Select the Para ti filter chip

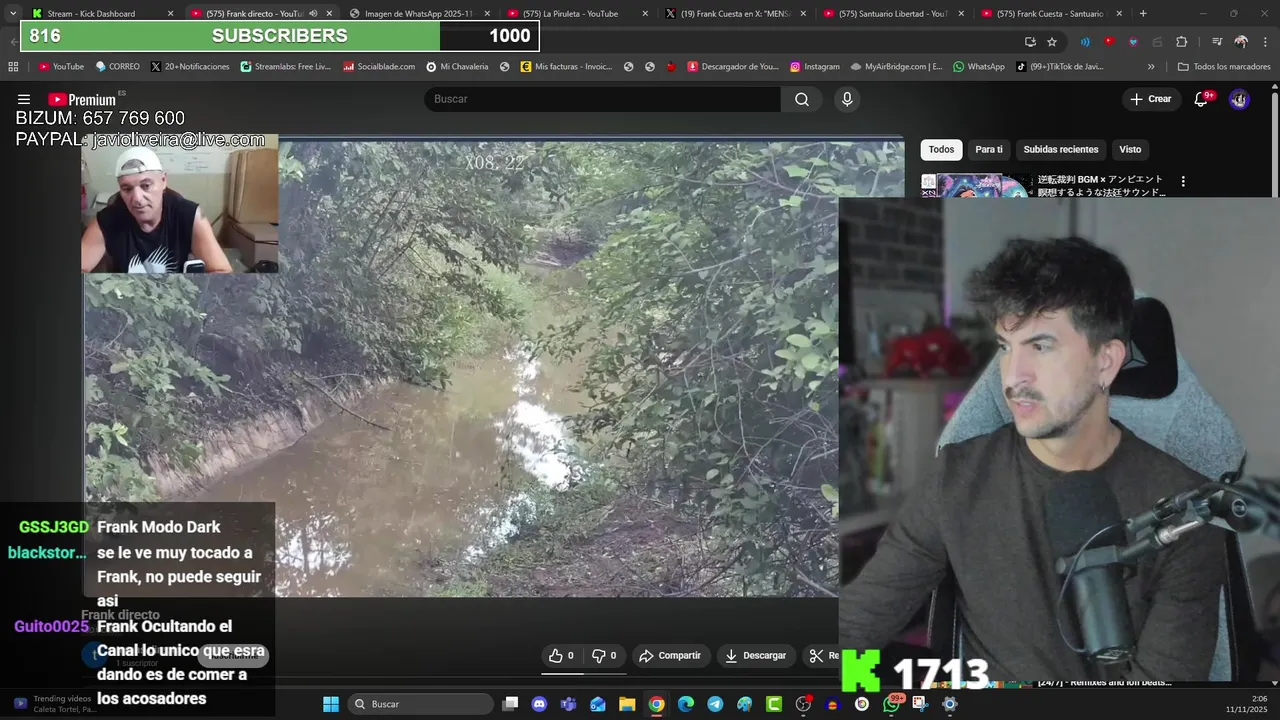989,150
